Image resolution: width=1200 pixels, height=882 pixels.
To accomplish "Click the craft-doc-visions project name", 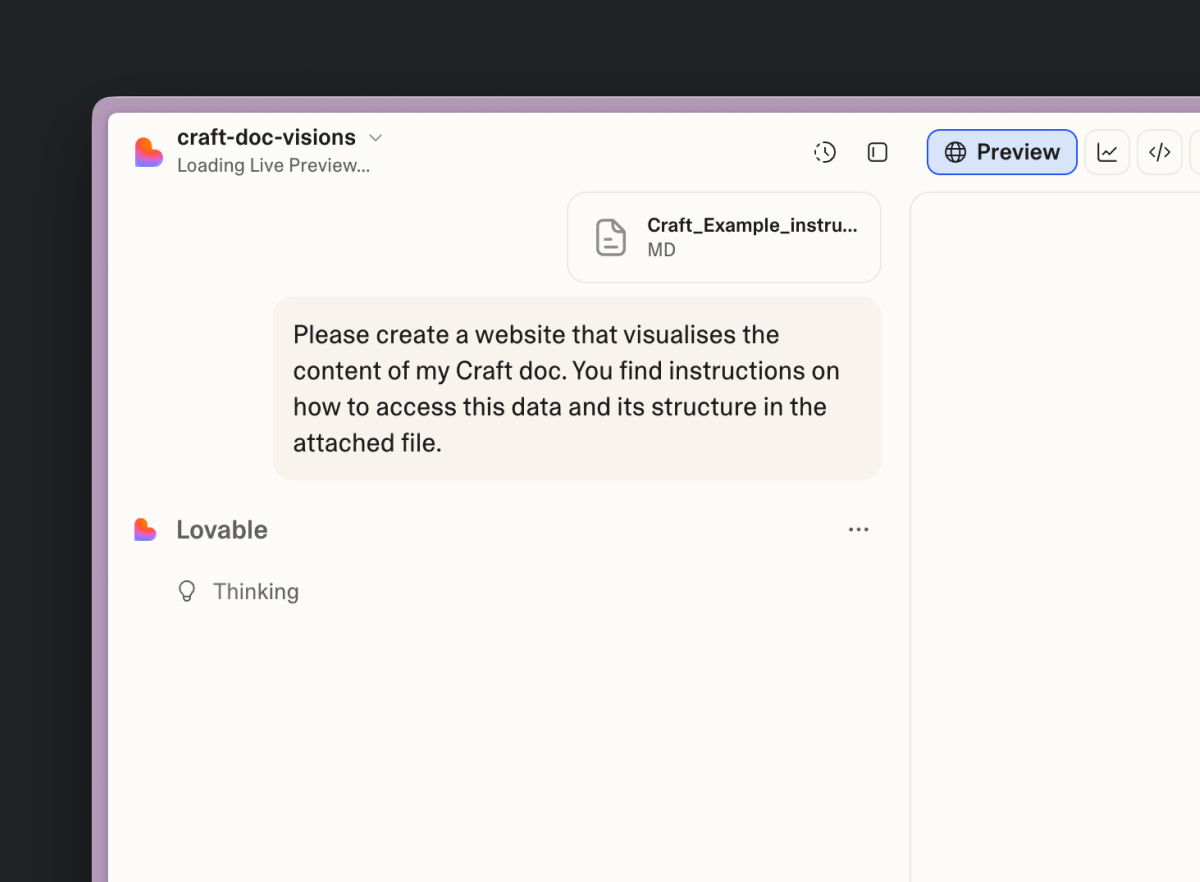I will pos(266,138).
